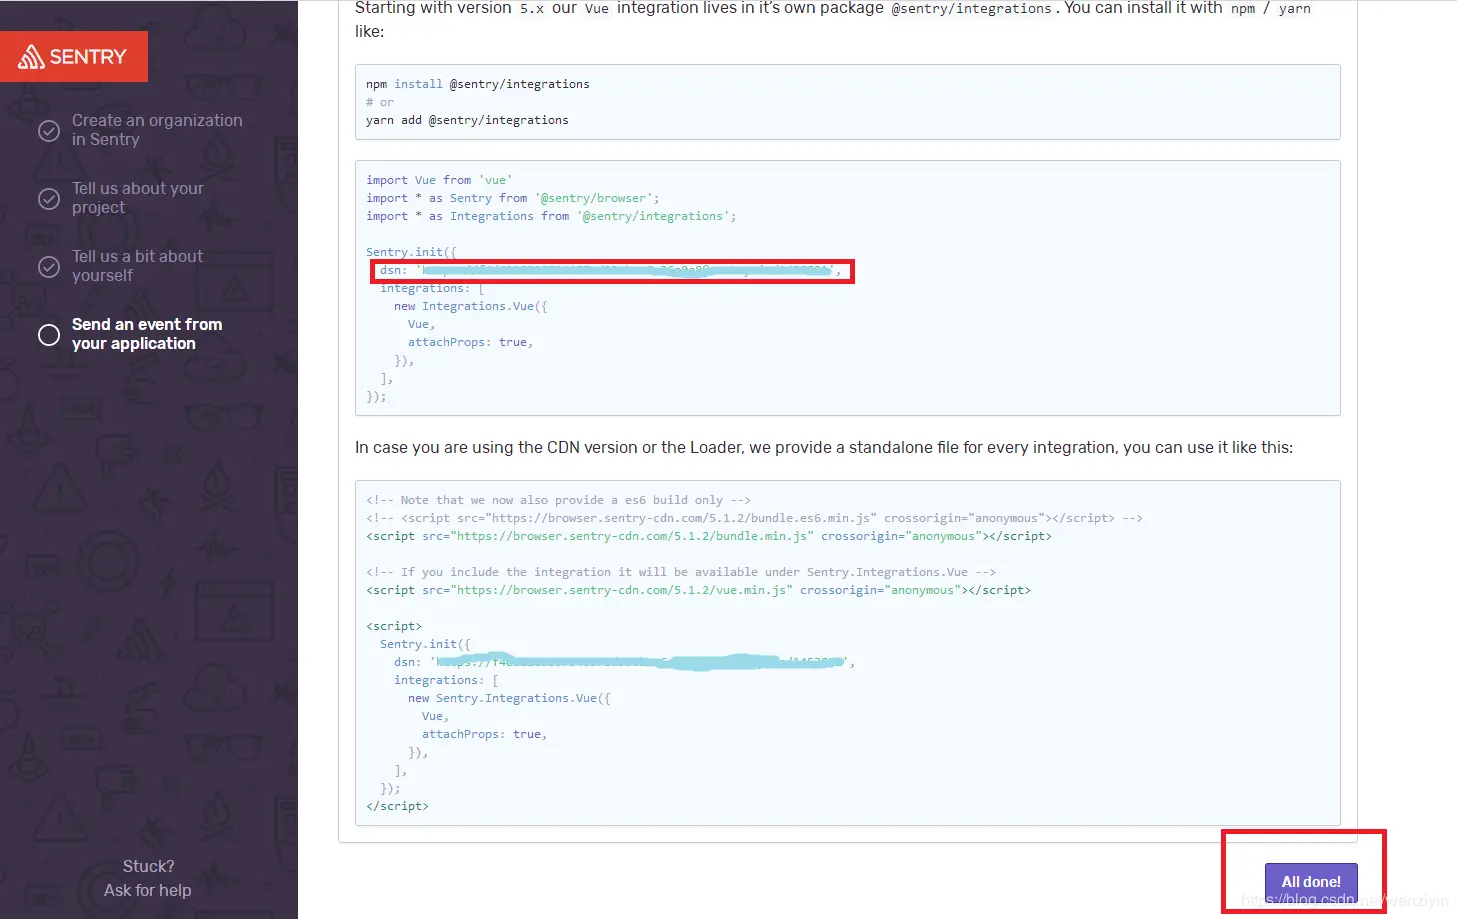Image resolution: width=1457 pixels, height=919 pixels.
Task: Click the All done! button
Action: (x=1311, y=881)
